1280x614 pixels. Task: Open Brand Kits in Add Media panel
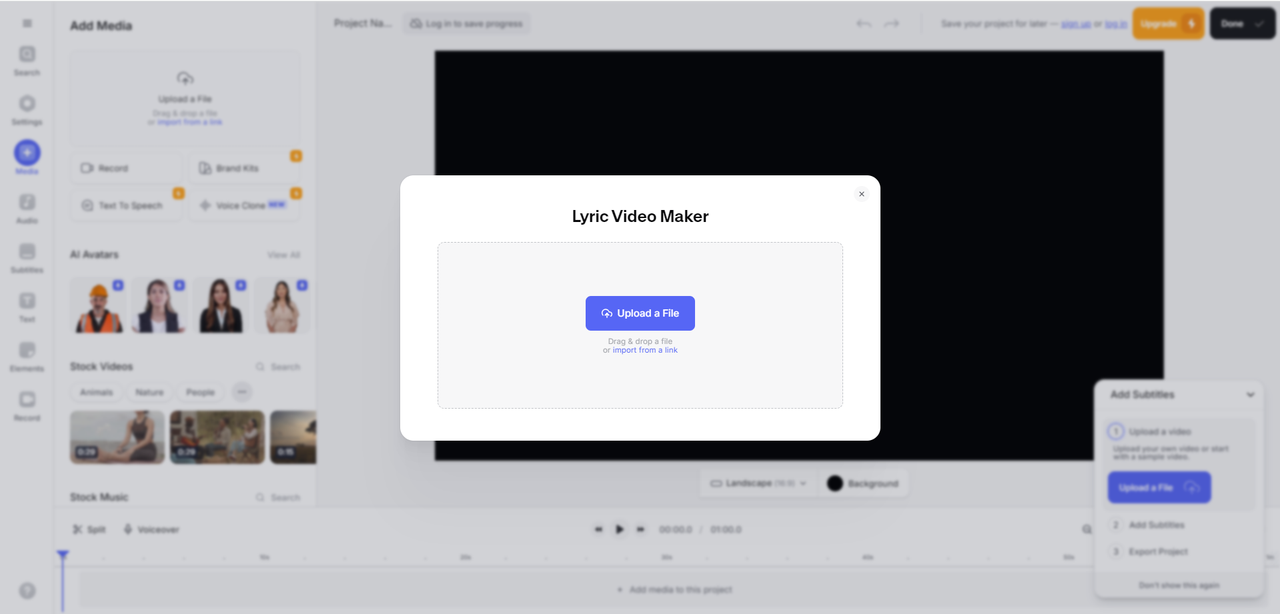[244, 168]
